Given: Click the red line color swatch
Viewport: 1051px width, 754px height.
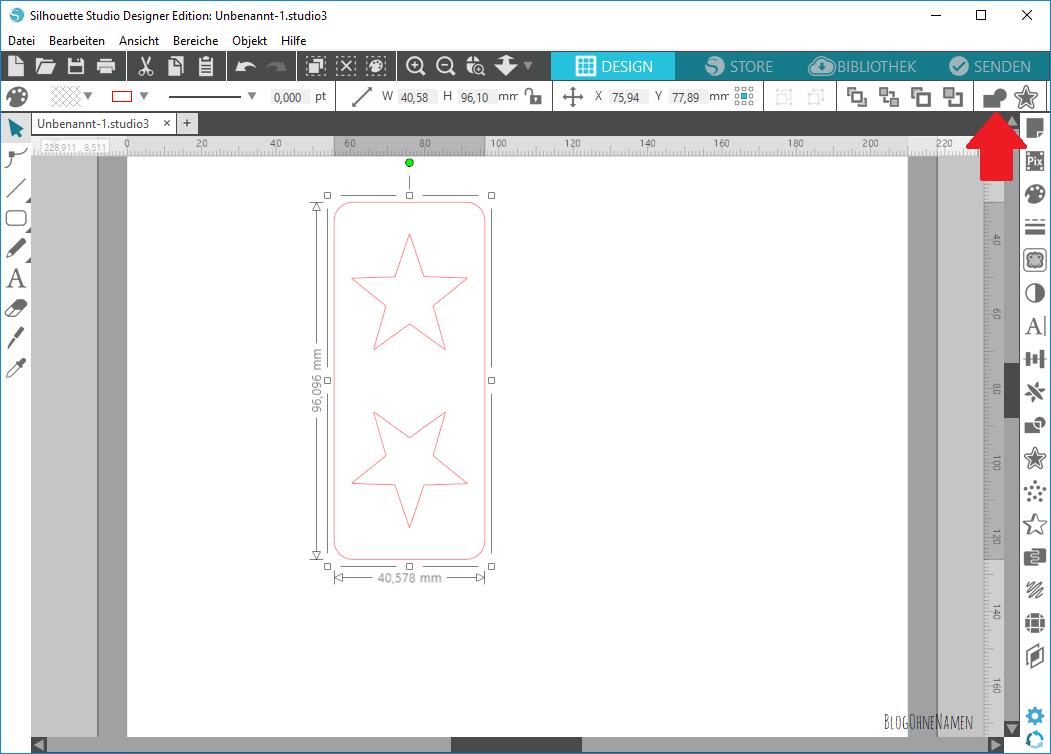Looking at the screenshot, I should pos(122,97).
